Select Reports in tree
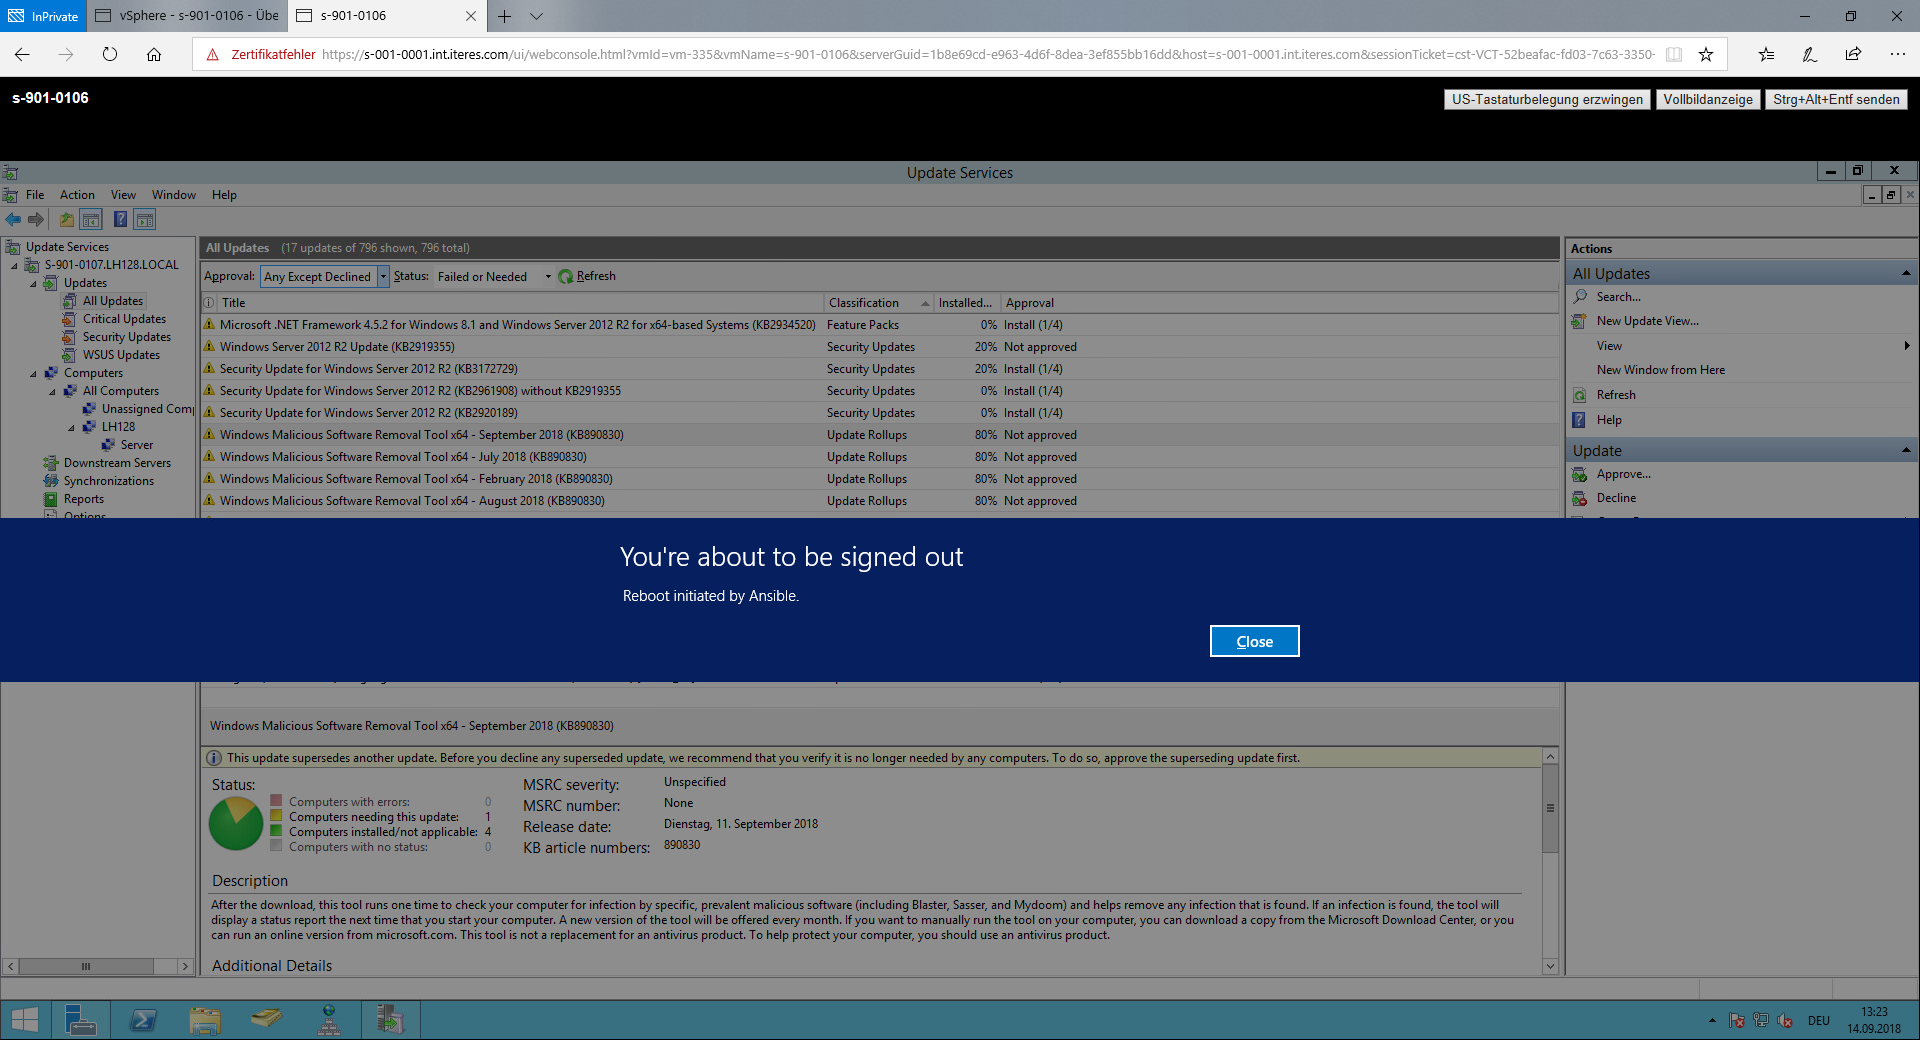Screen dimensions: 1920x1040 (84, 500)
